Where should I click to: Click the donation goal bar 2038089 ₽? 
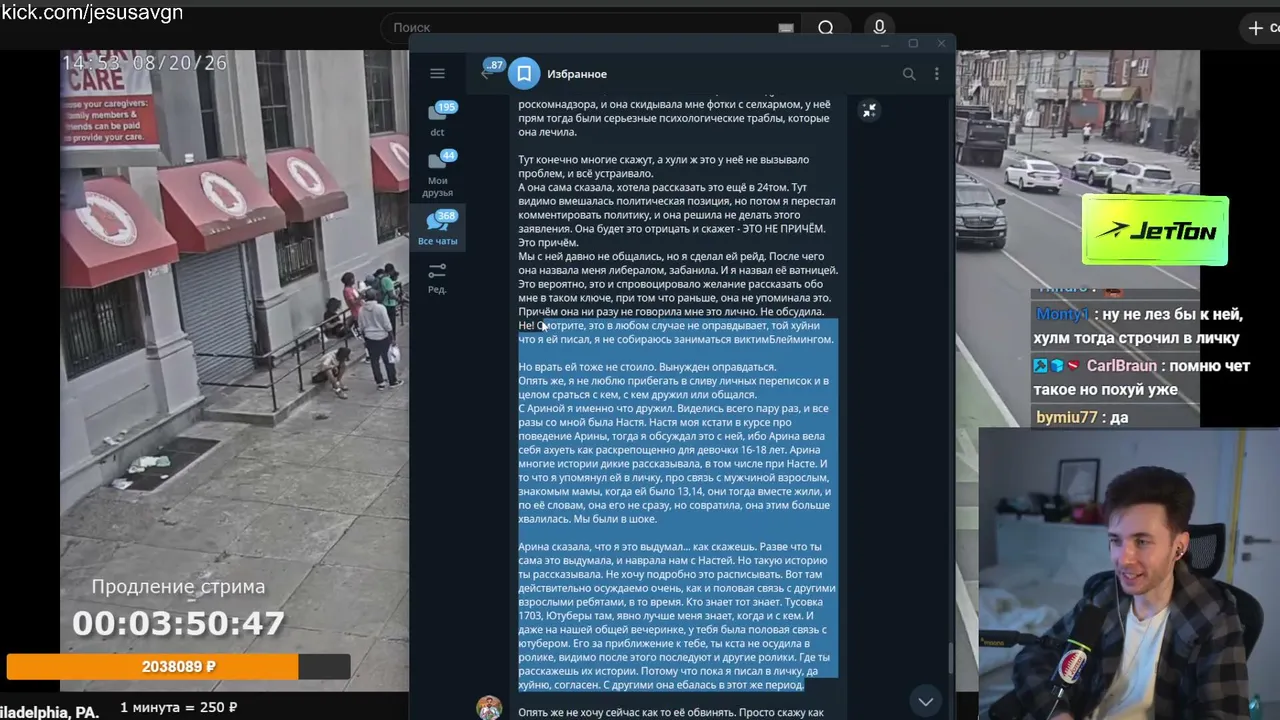click(179, 667)
